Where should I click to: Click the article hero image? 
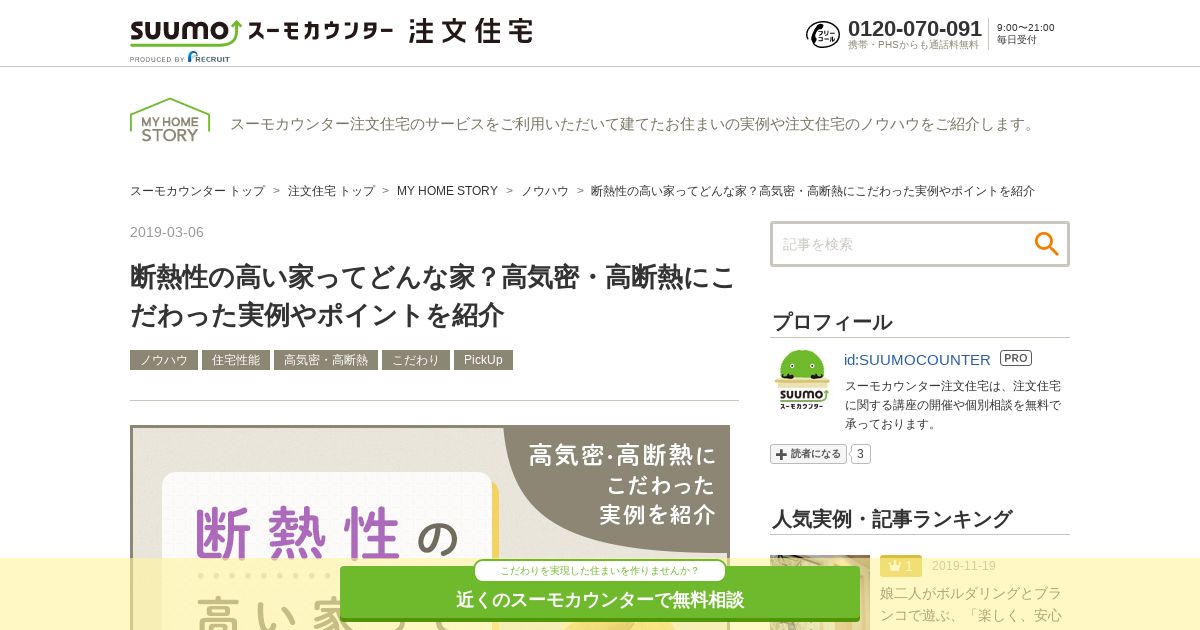430,527
